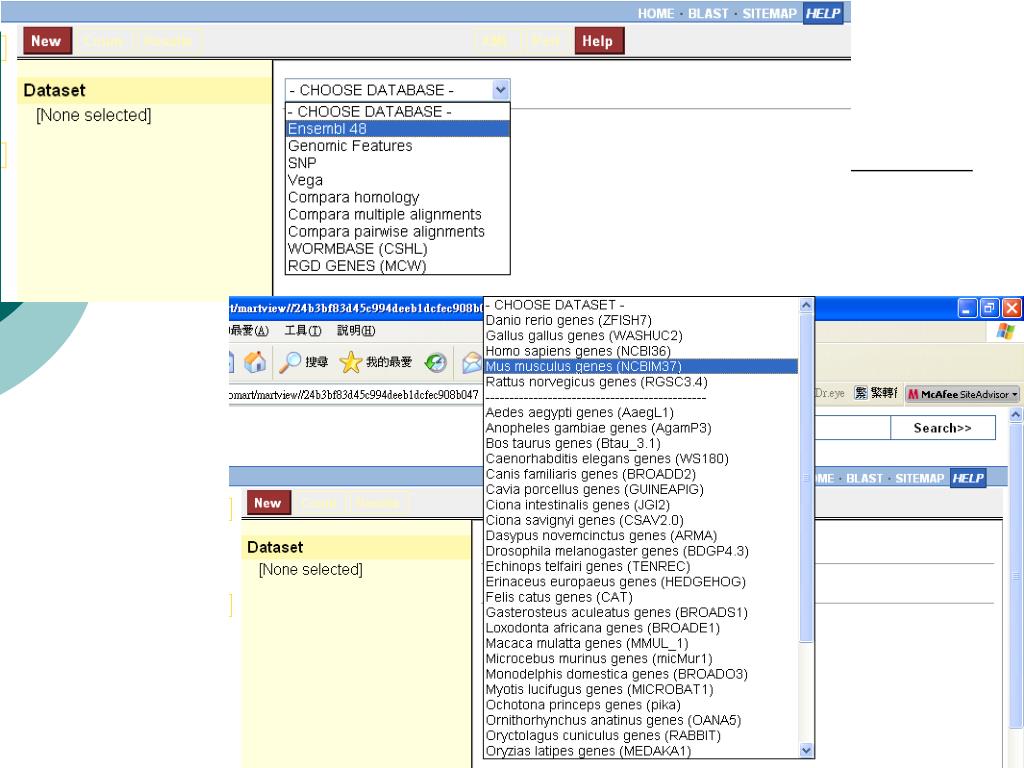This screenshot has height=768, width=1024.
Task: Select Canis familiaris genes (BROADD2)
Action: (641, 474)
